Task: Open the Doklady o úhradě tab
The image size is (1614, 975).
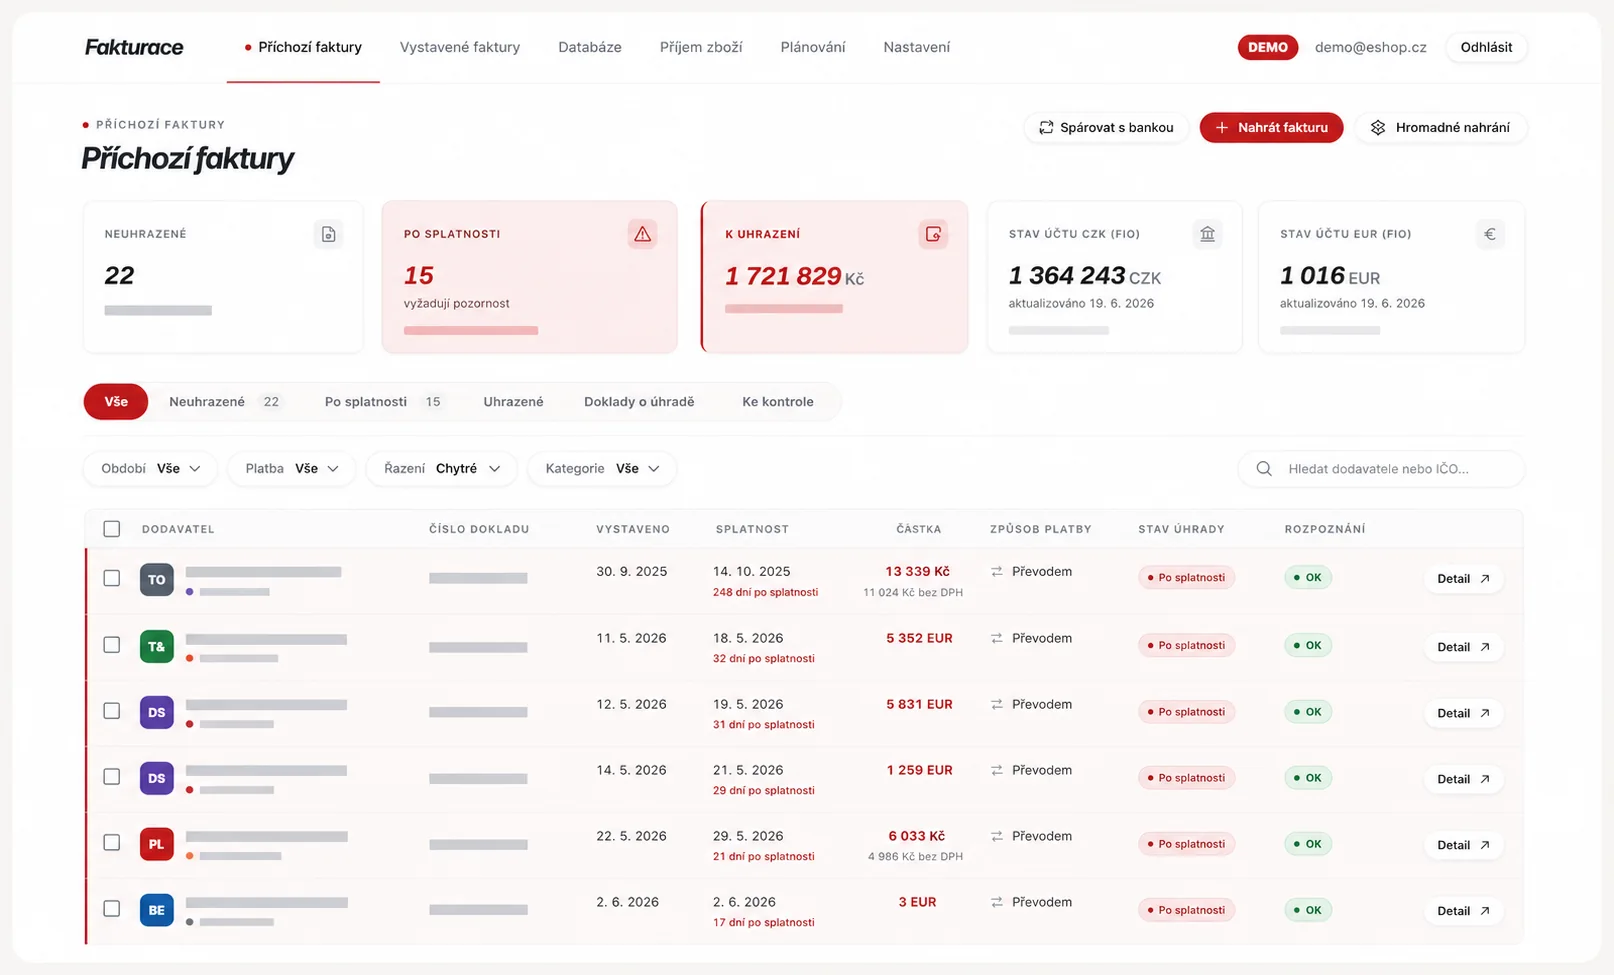Action: click(x=639, y=402)
